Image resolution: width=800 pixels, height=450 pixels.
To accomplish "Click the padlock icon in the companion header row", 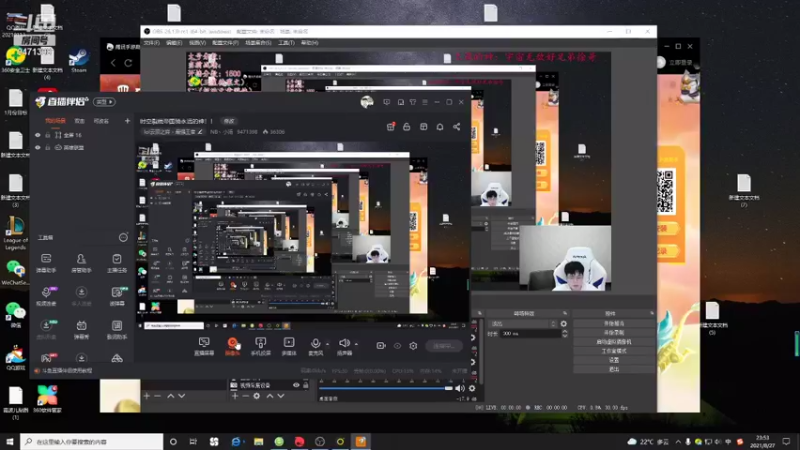I will [x=407, y=127].
